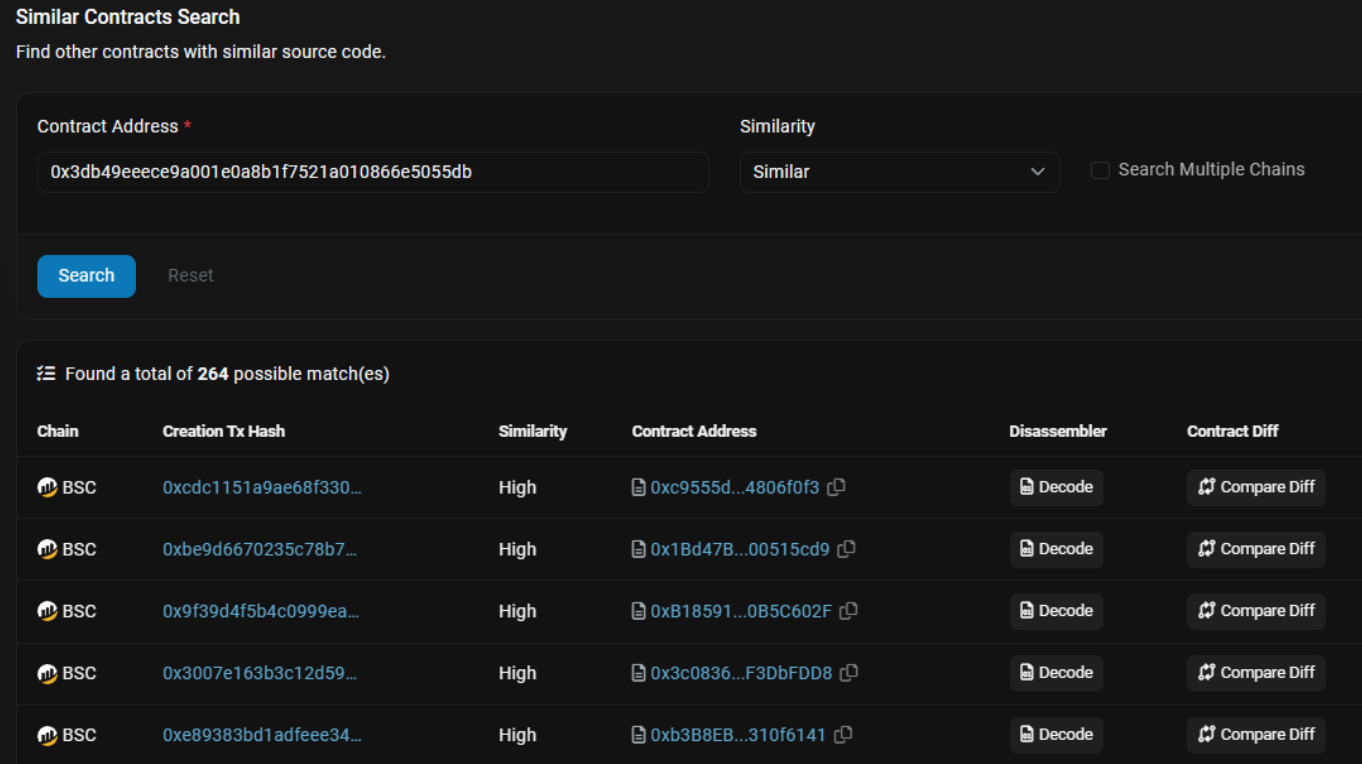Image resolution: width=1362 pixels, height=764 pixels.
Task: Click BSC chain icon in 0x3007e163b3c12d59 row
Action: click(47, 674)
